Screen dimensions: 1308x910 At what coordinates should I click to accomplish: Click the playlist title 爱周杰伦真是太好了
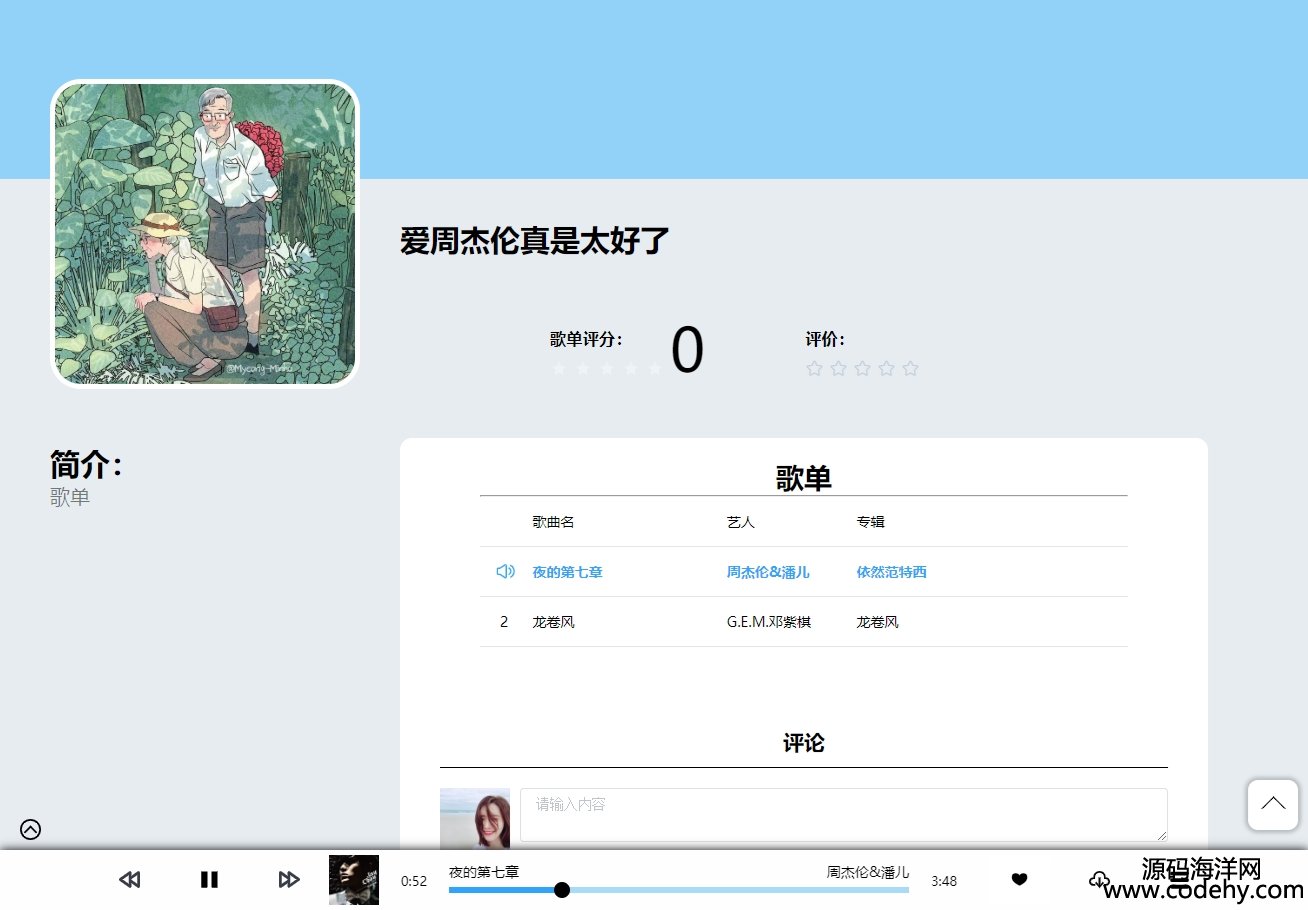coord(535,241)
